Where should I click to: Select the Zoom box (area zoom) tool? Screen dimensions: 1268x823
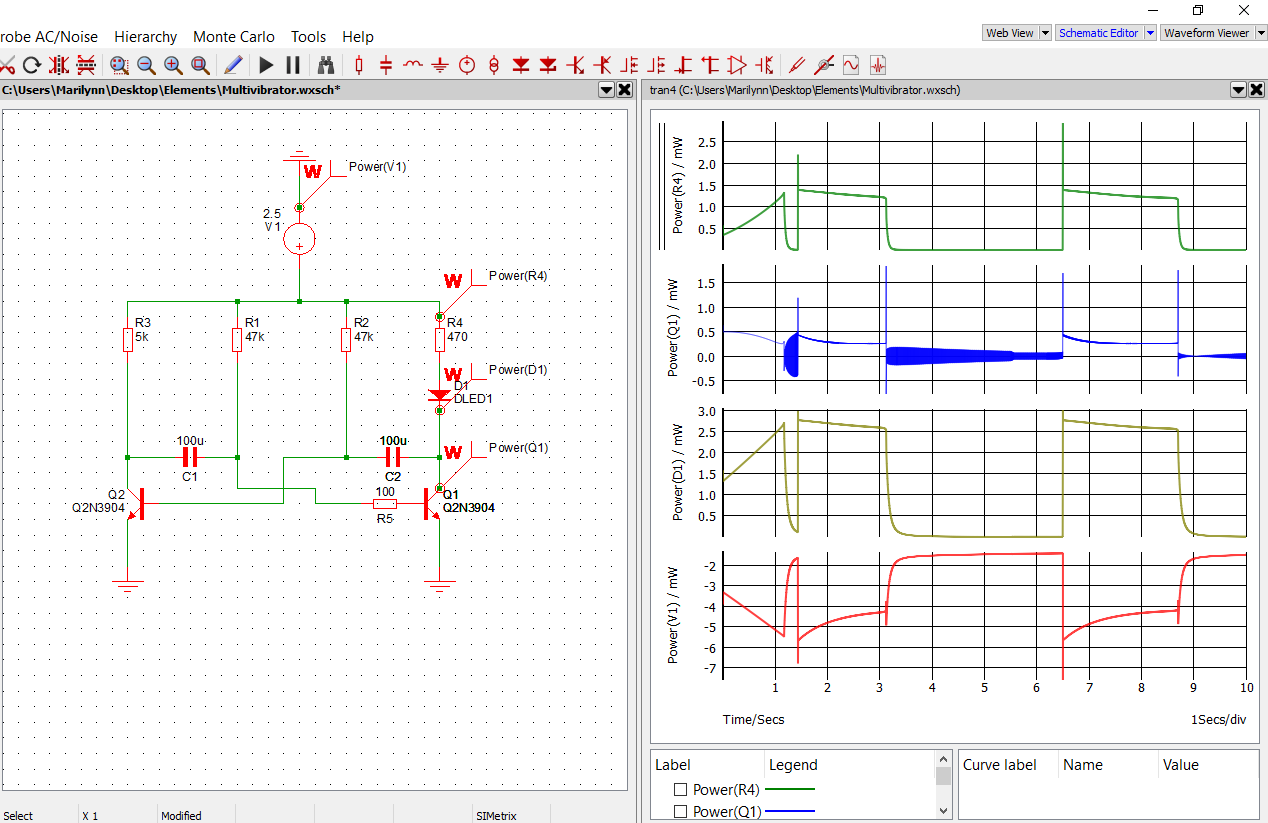coord(120,65)
